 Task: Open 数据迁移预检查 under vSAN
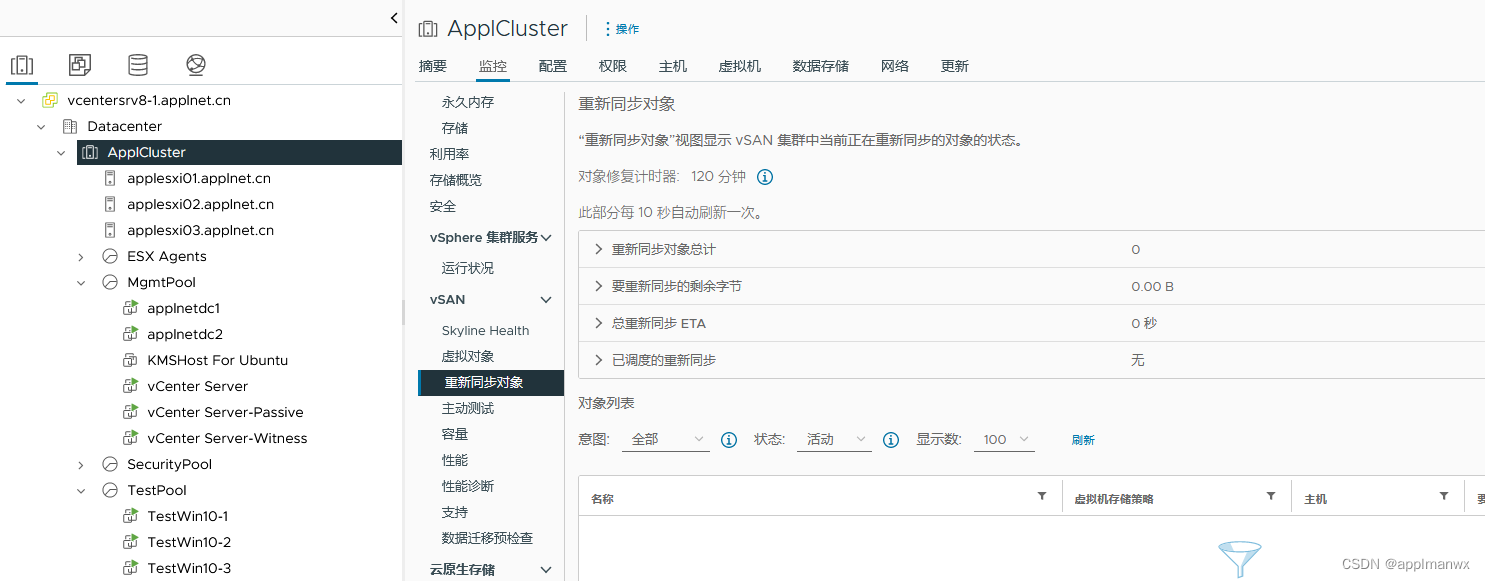(x=488, y=538)
